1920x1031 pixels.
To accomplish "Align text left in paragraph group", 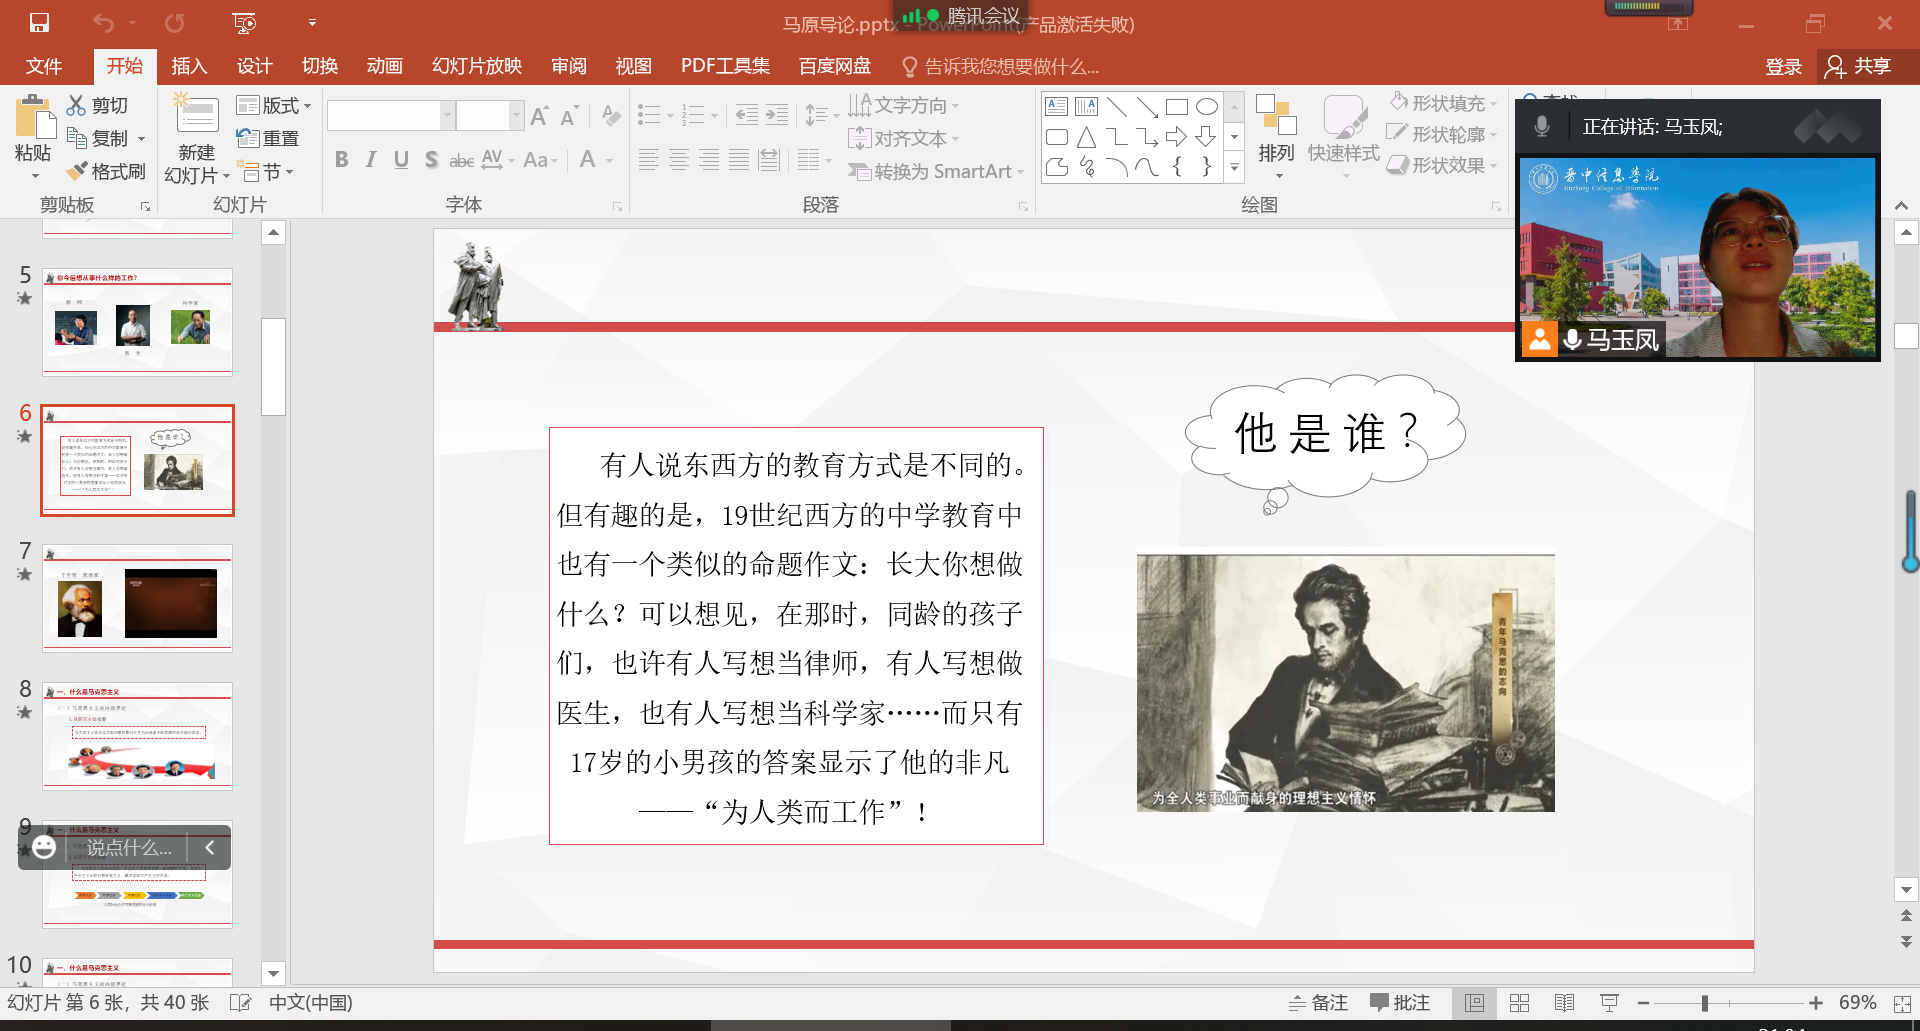I will (648, 160).
